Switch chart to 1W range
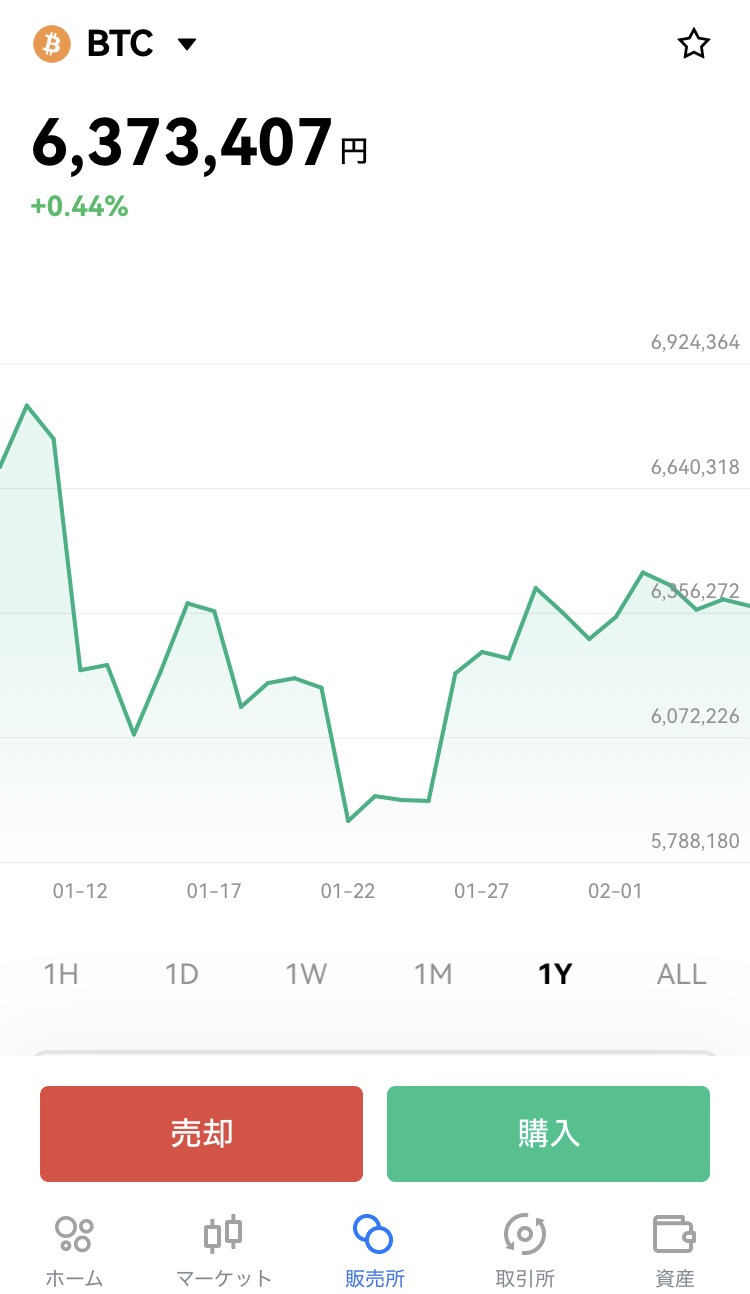Screen dimensions: 750x1294 pos(306,974)
